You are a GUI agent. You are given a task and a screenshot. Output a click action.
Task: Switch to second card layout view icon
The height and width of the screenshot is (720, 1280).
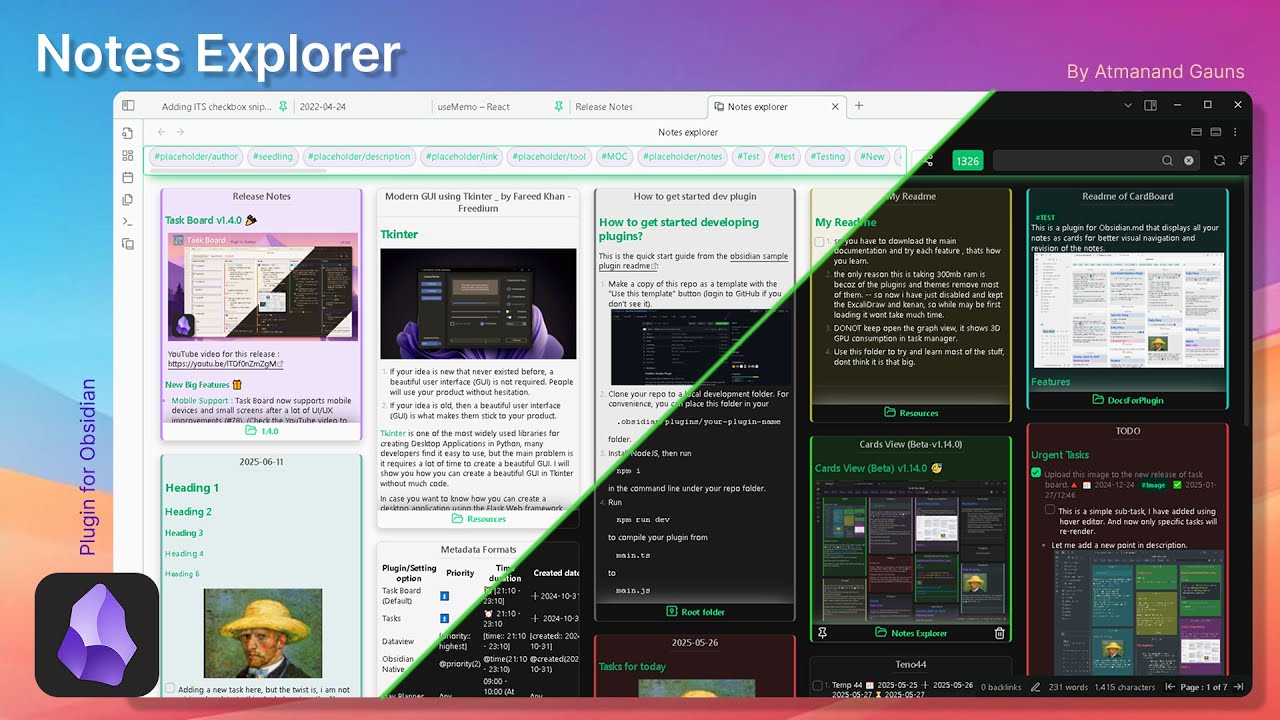(x=1216, y=132)
